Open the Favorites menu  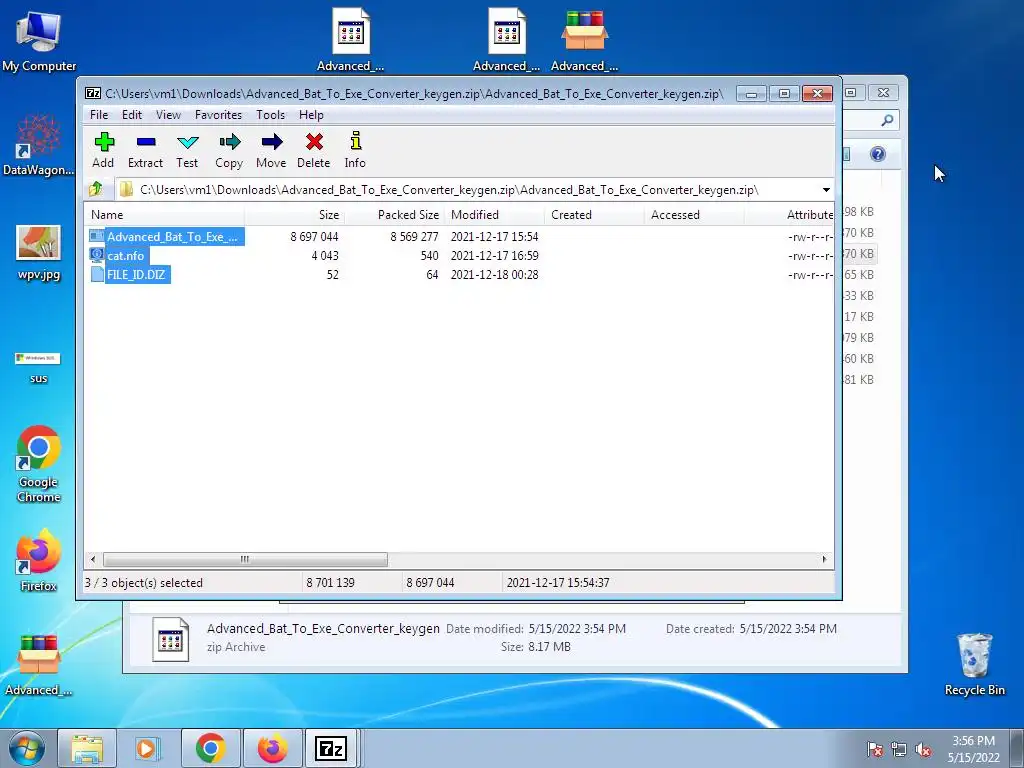pyautogui.click(x=218, y=115)
